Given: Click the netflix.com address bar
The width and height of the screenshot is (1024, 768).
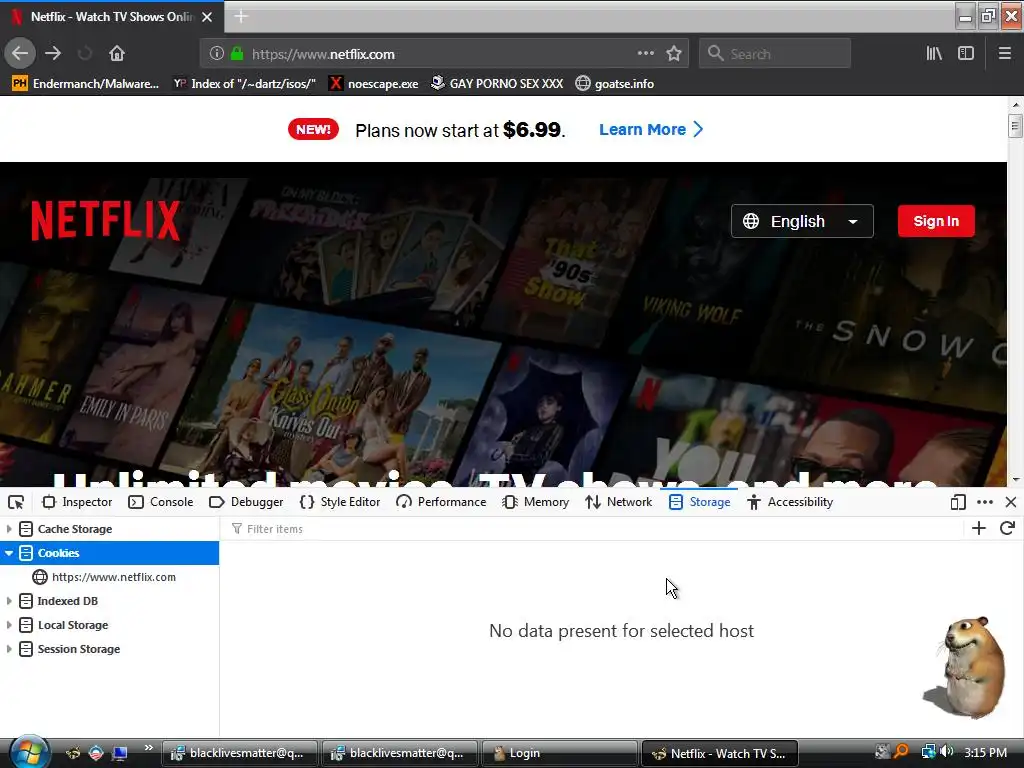Looking at the screenshot, I should [444, 54].
